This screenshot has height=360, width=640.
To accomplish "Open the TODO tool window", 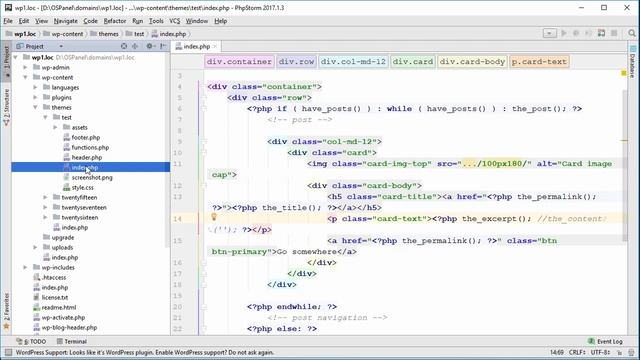I will click(x=31, y=341).
